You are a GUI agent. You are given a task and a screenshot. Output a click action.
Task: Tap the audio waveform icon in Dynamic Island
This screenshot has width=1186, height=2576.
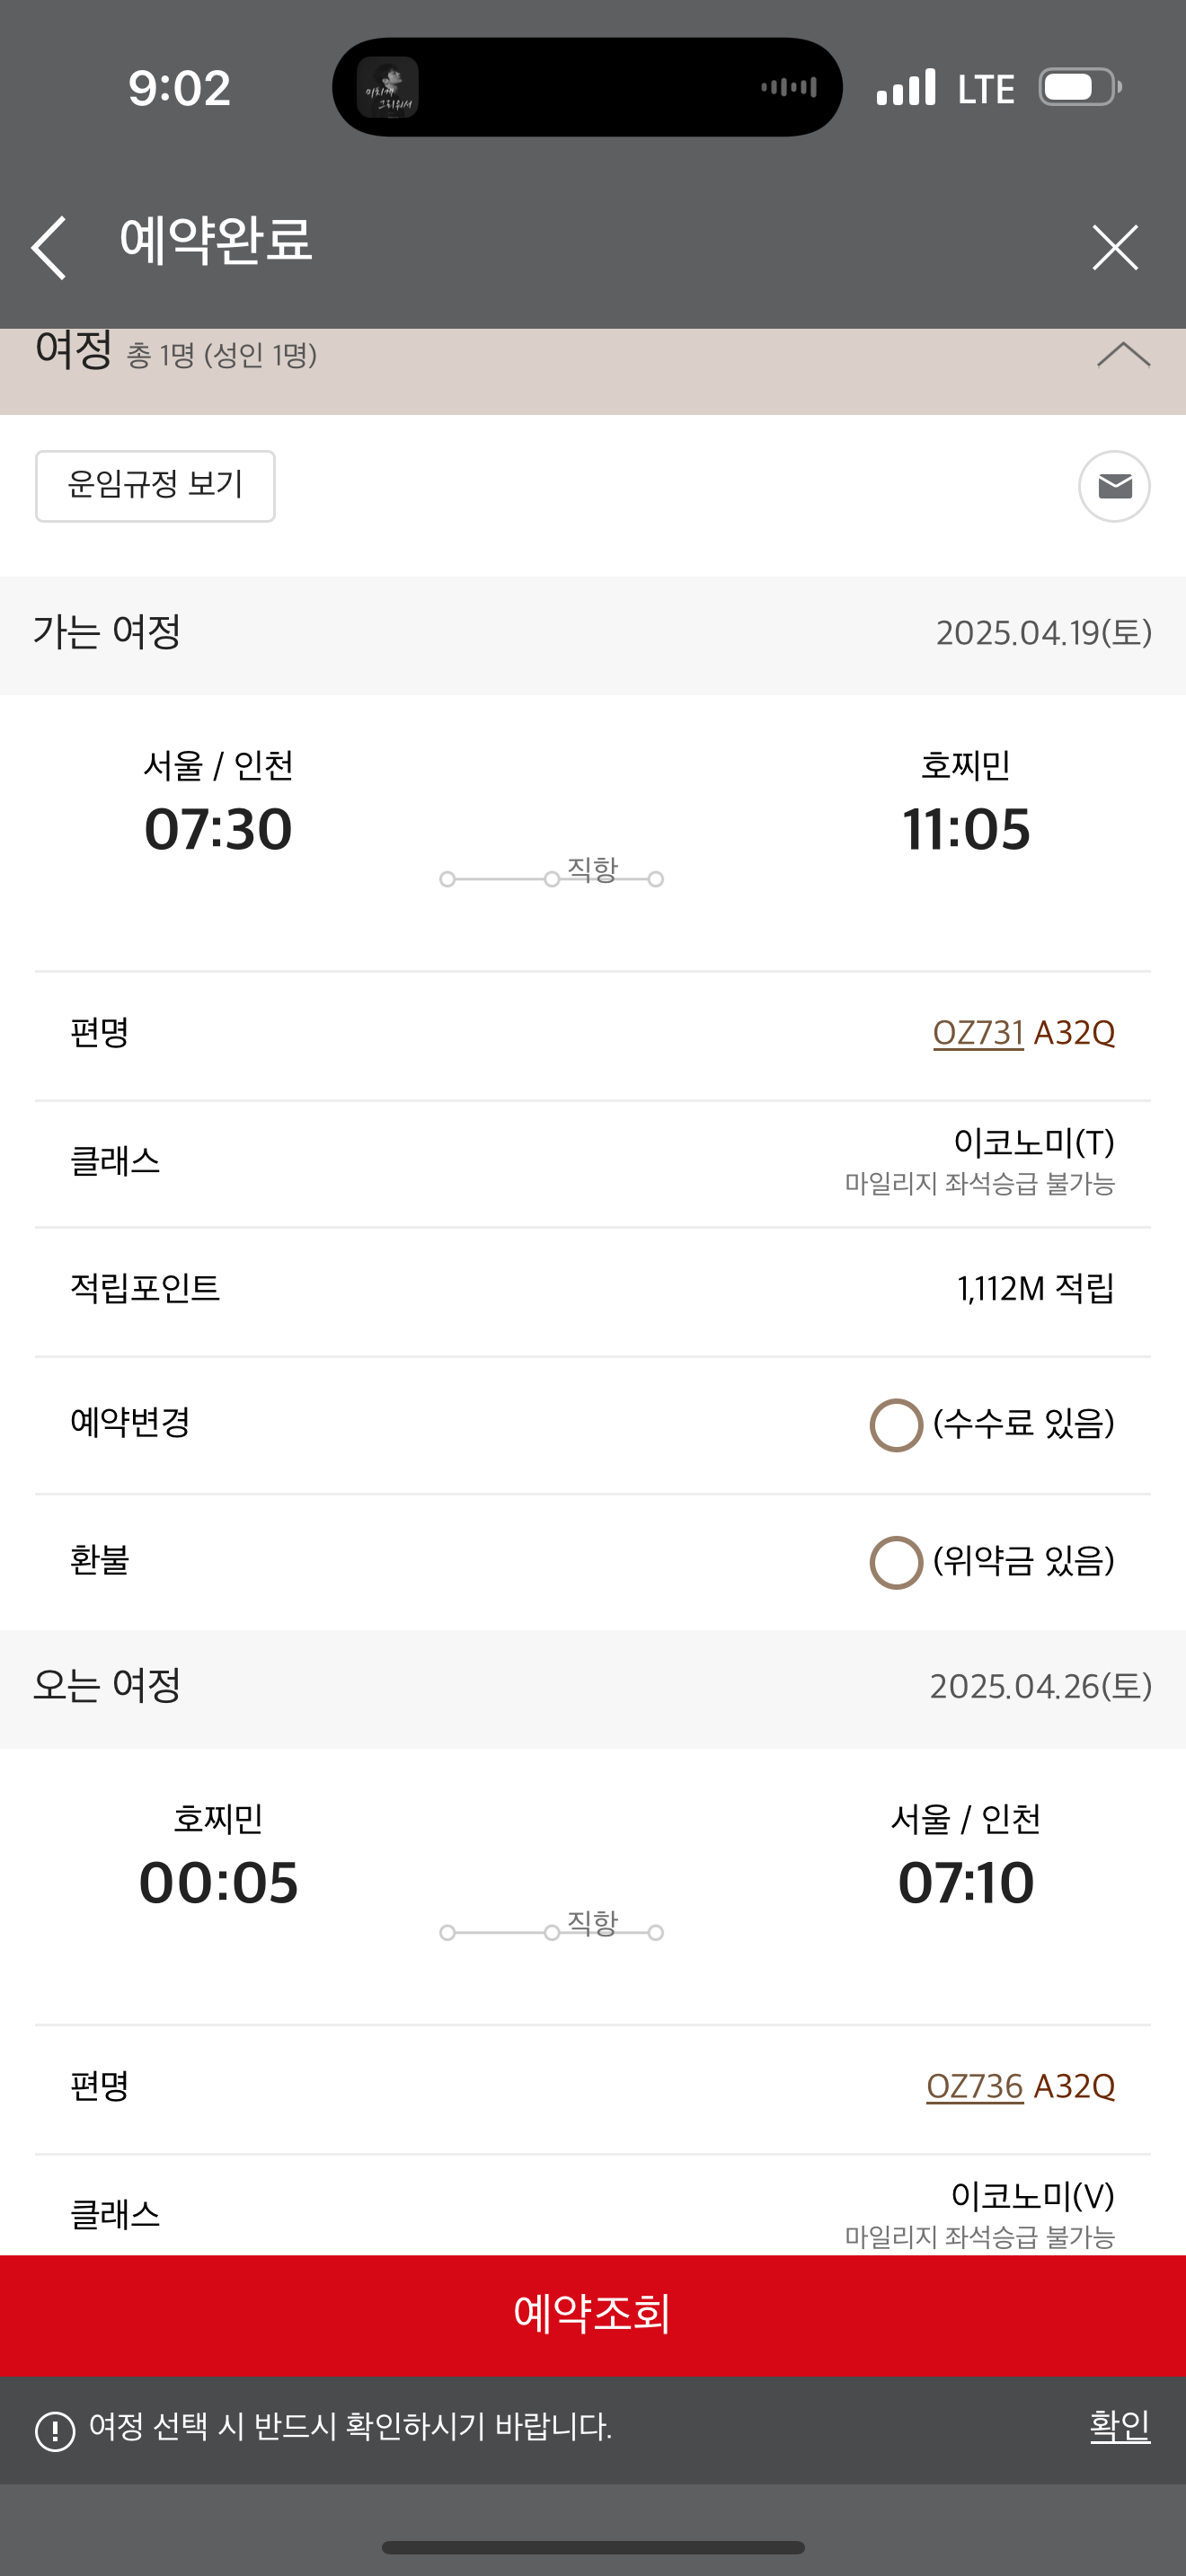pos(789,88)
